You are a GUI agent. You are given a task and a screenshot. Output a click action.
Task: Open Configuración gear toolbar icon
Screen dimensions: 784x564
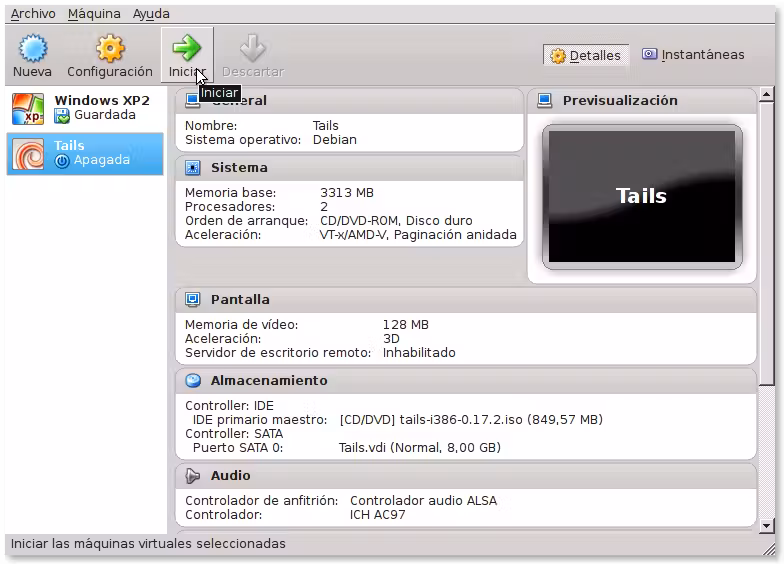pyautogui.click(x=110, y=48)
